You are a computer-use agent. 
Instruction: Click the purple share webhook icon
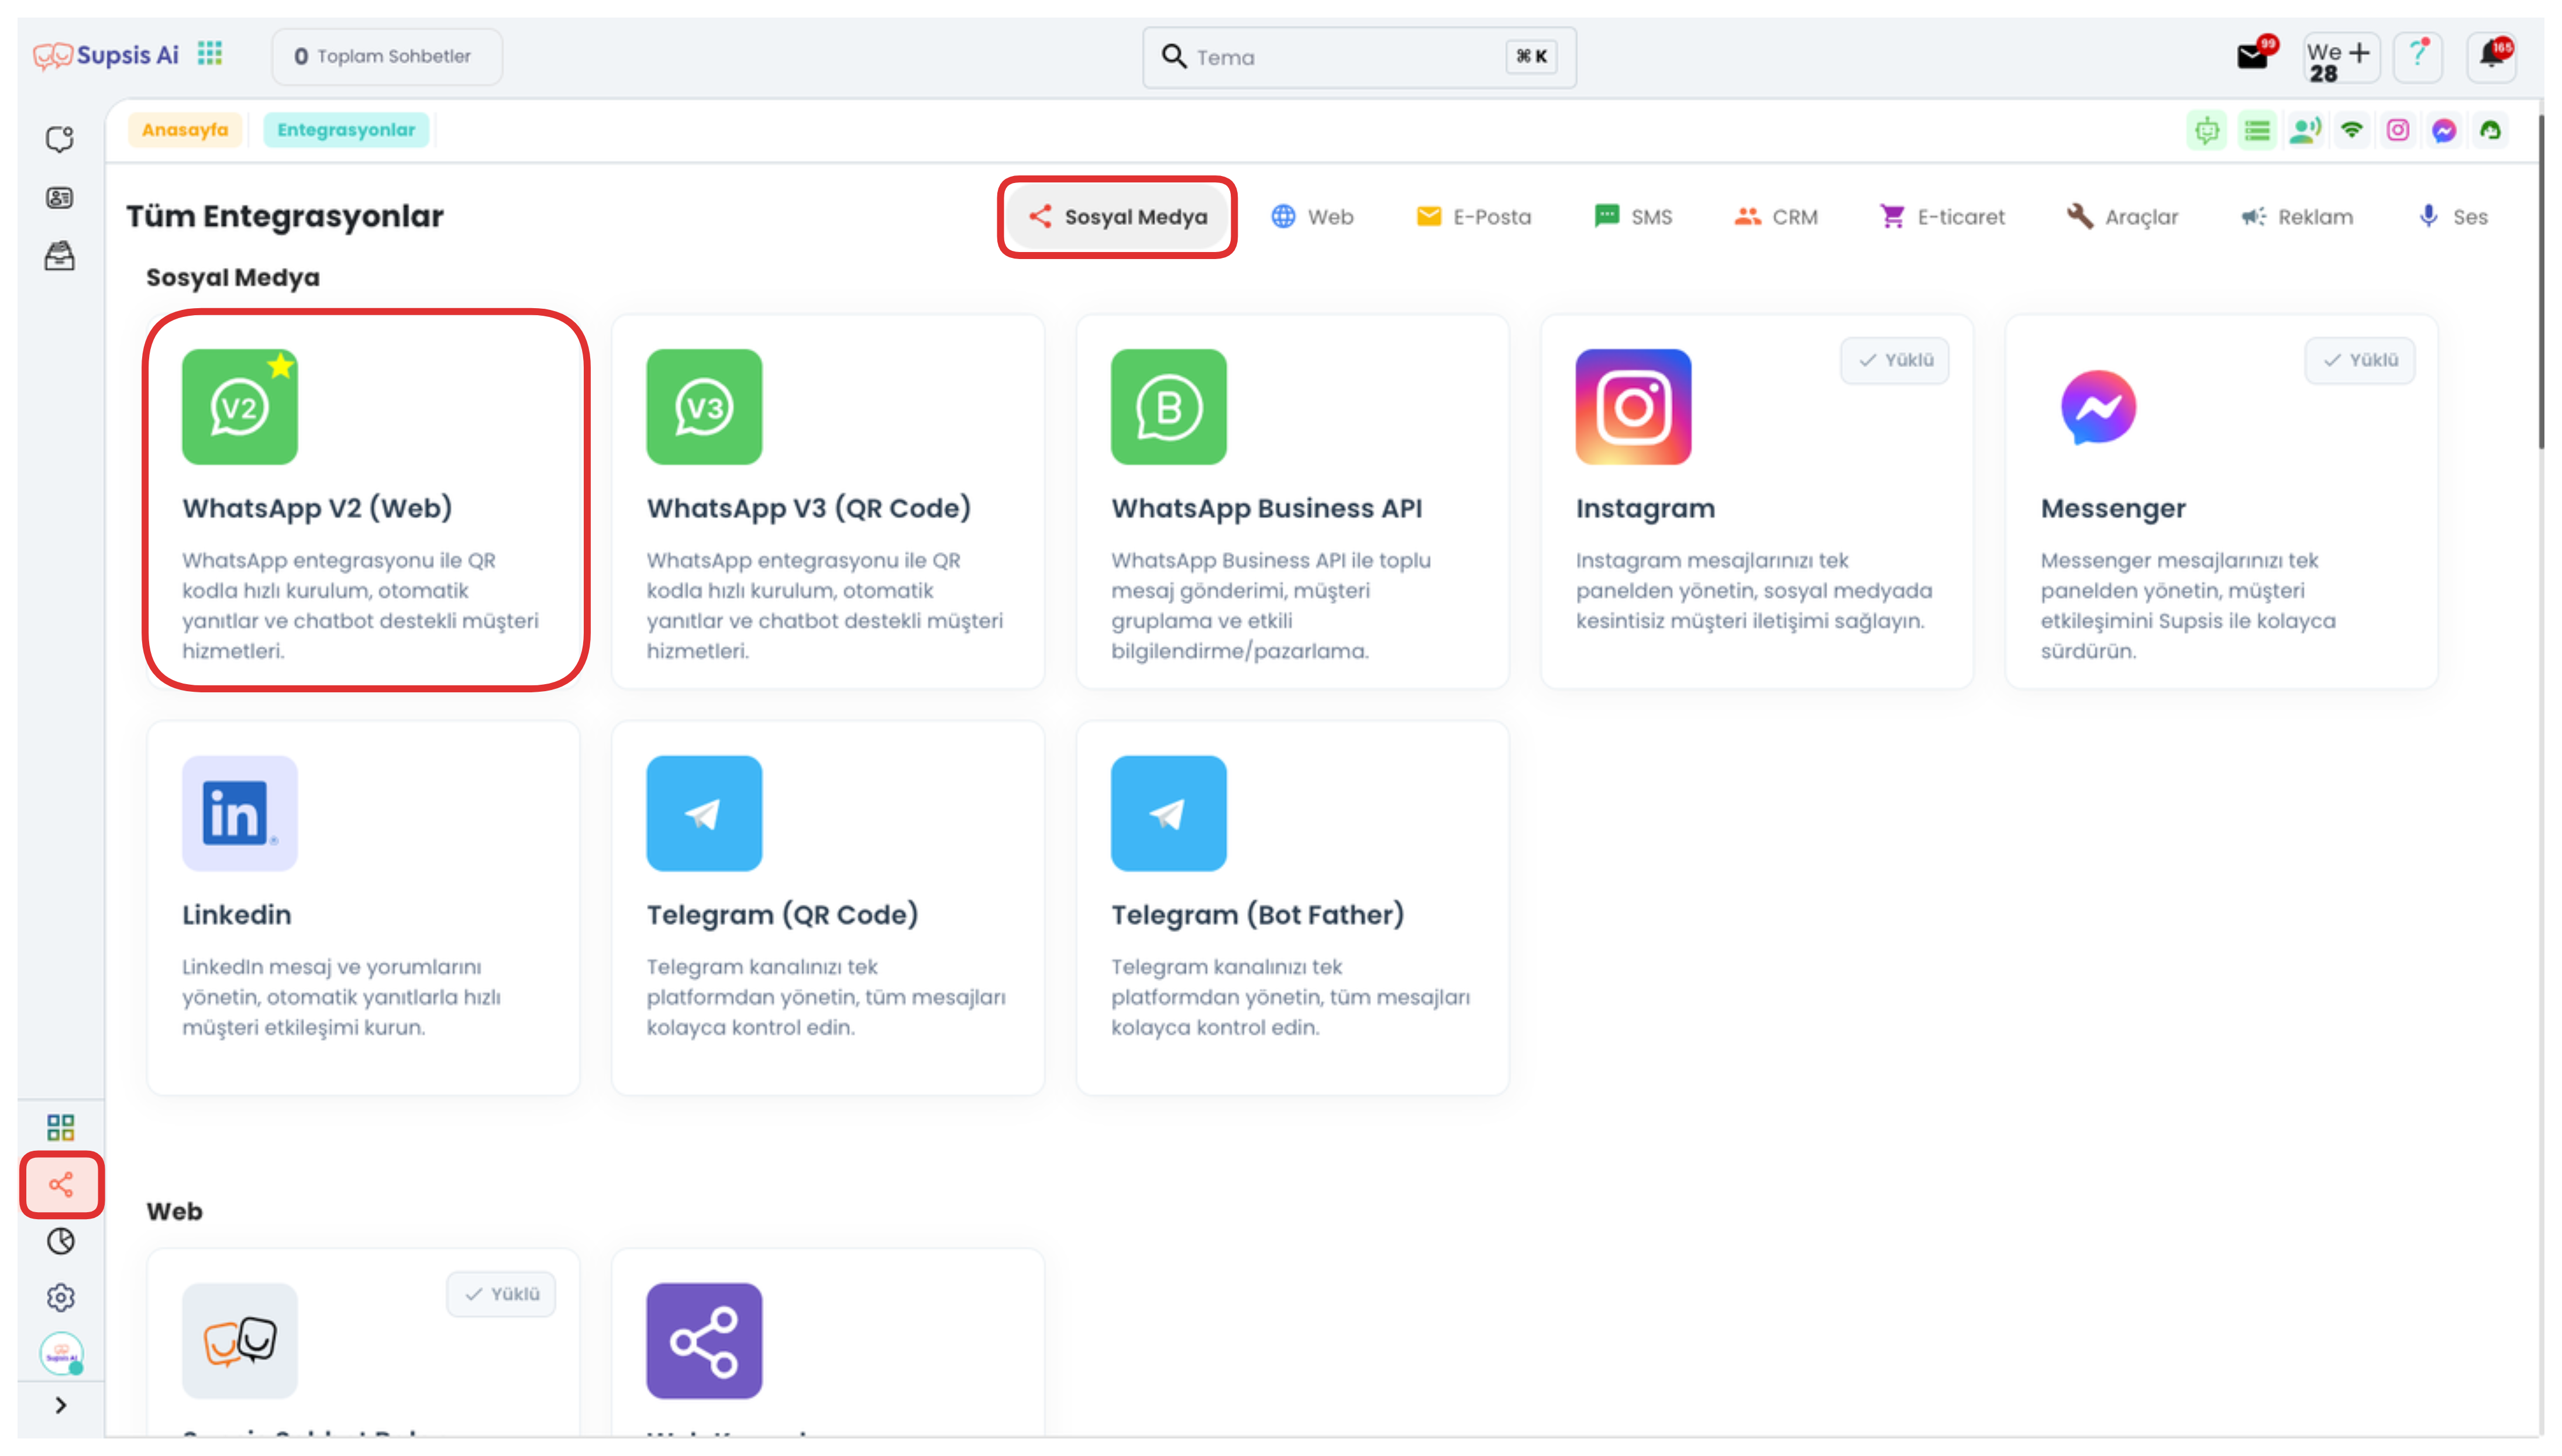(704, 1341)
